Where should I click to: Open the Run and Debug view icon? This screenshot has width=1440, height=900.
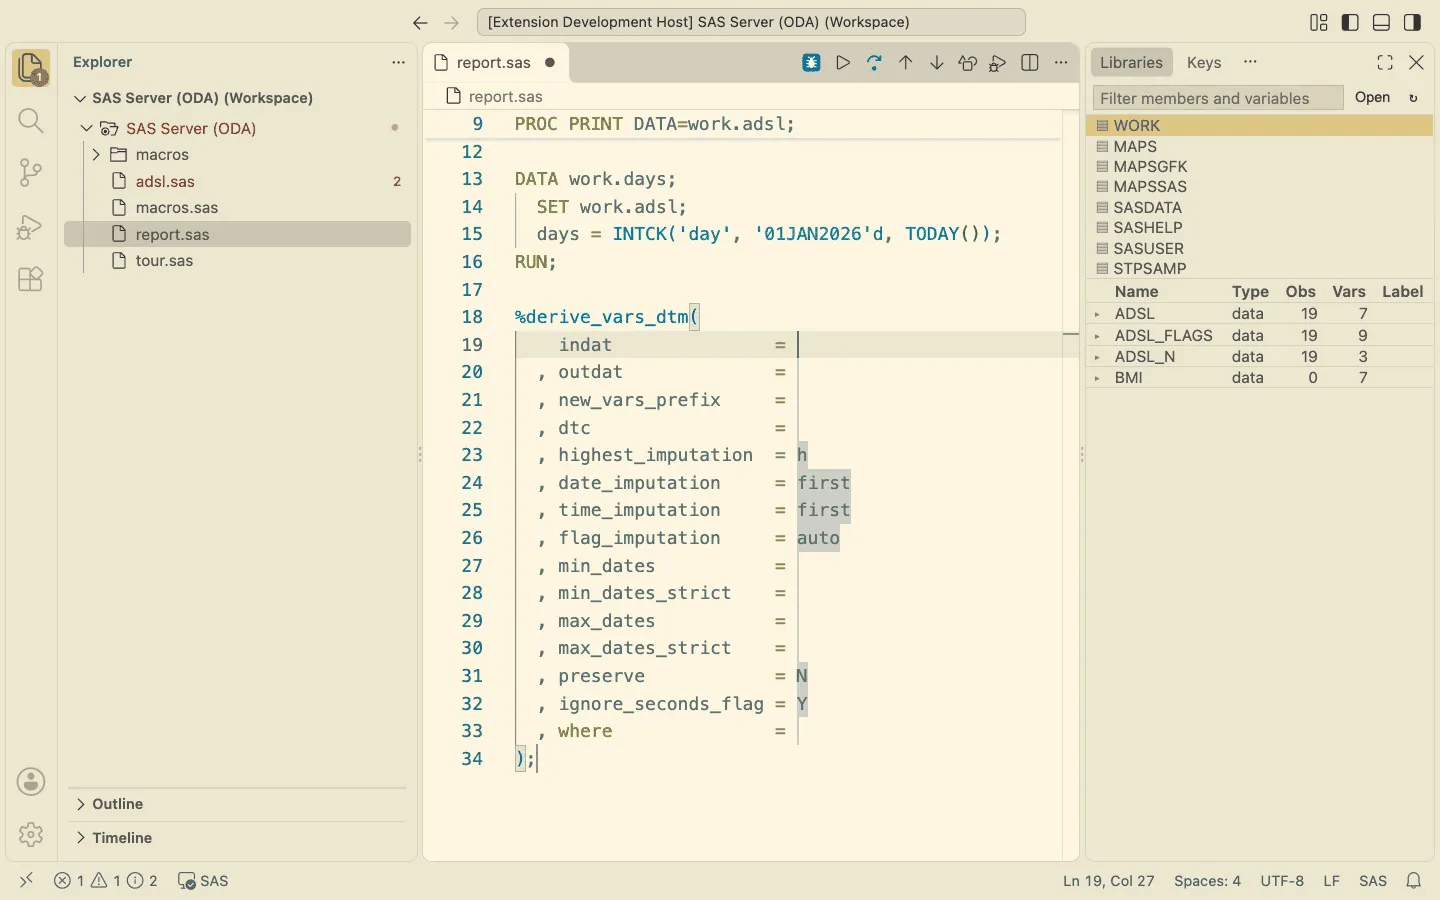click(31, 227)
